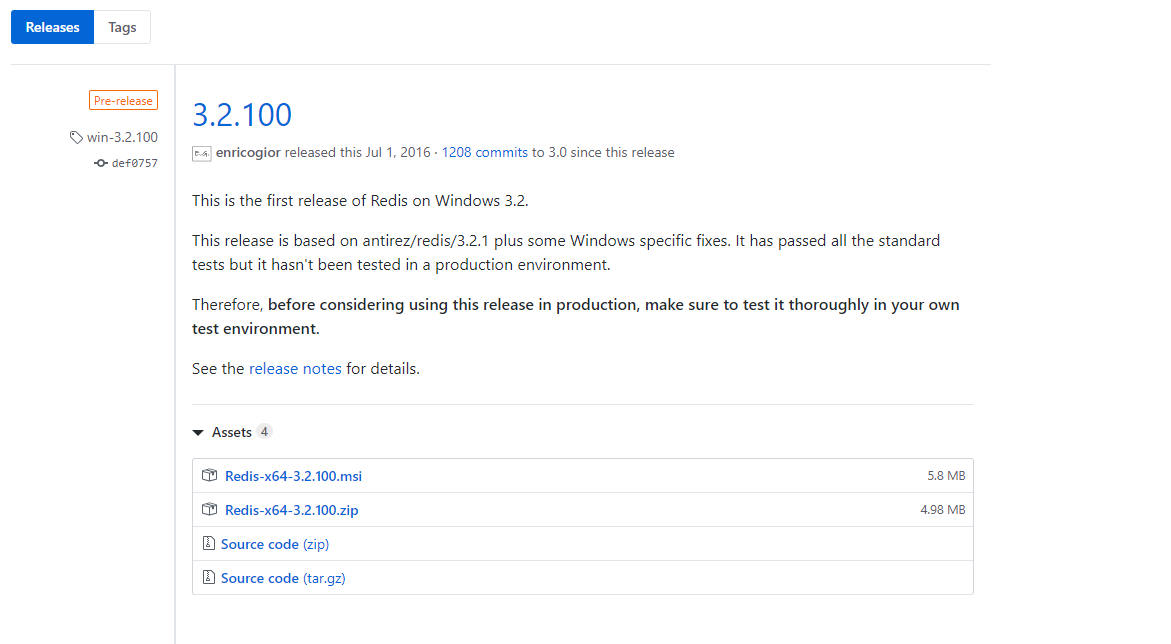Screen dimensions: 1171x644
Task: Download Redis-x64-3.2.100.msi
Action: click(293, 476)
